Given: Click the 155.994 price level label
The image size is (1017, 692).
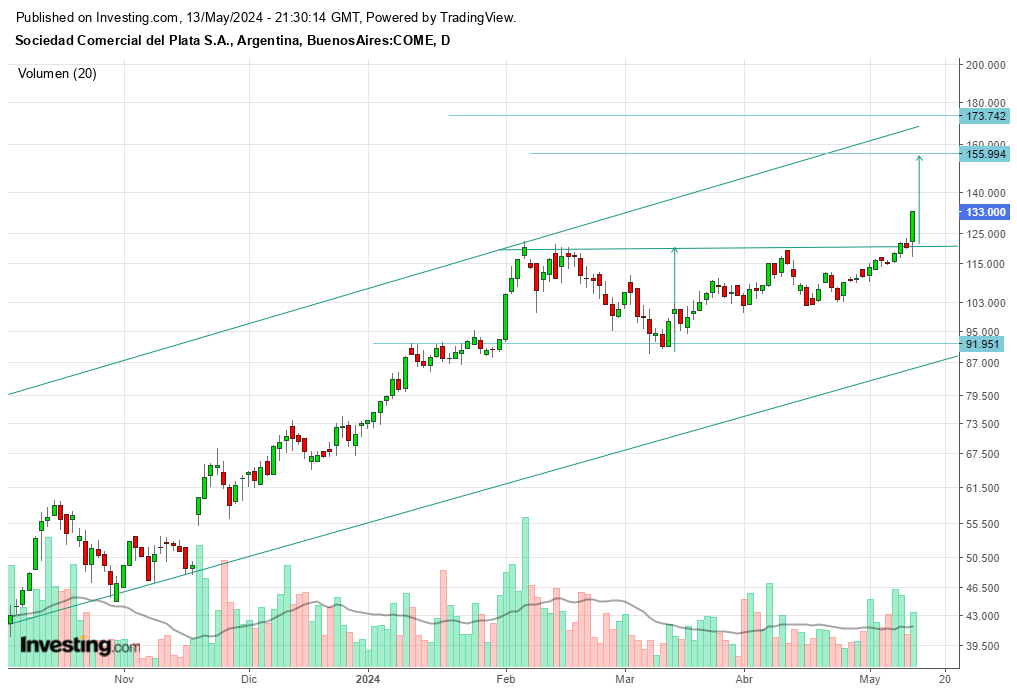Looking at the screenshot, I should 985,154.
